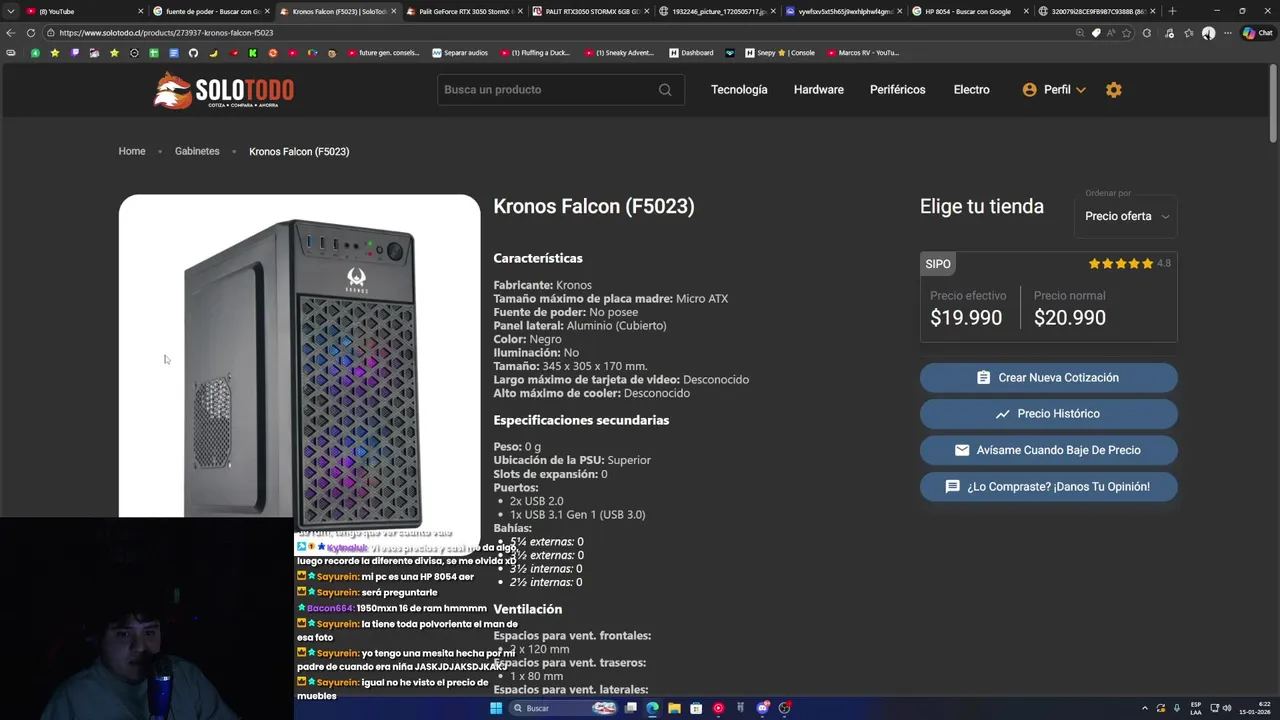Click ¿Lo Compraste? ¡Danos Tu Opinión!
The height and width of the screenshot is (720, 1280).
click(1048, 487)
